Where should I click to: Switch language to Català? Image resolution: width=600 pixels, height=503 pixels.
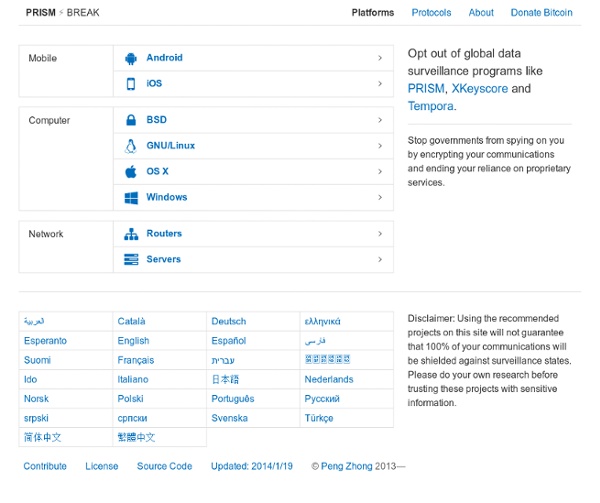click(x=131, y=322)
